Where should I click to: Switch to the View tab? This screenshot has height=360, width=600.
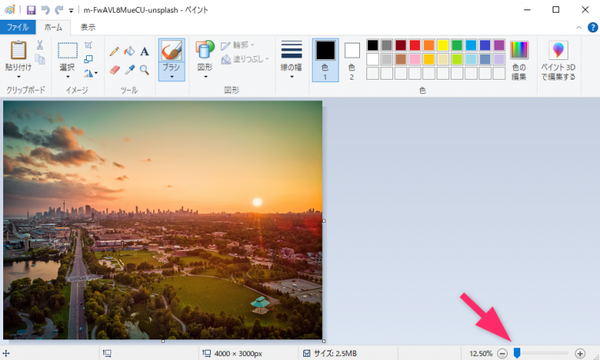pos(88,27)
